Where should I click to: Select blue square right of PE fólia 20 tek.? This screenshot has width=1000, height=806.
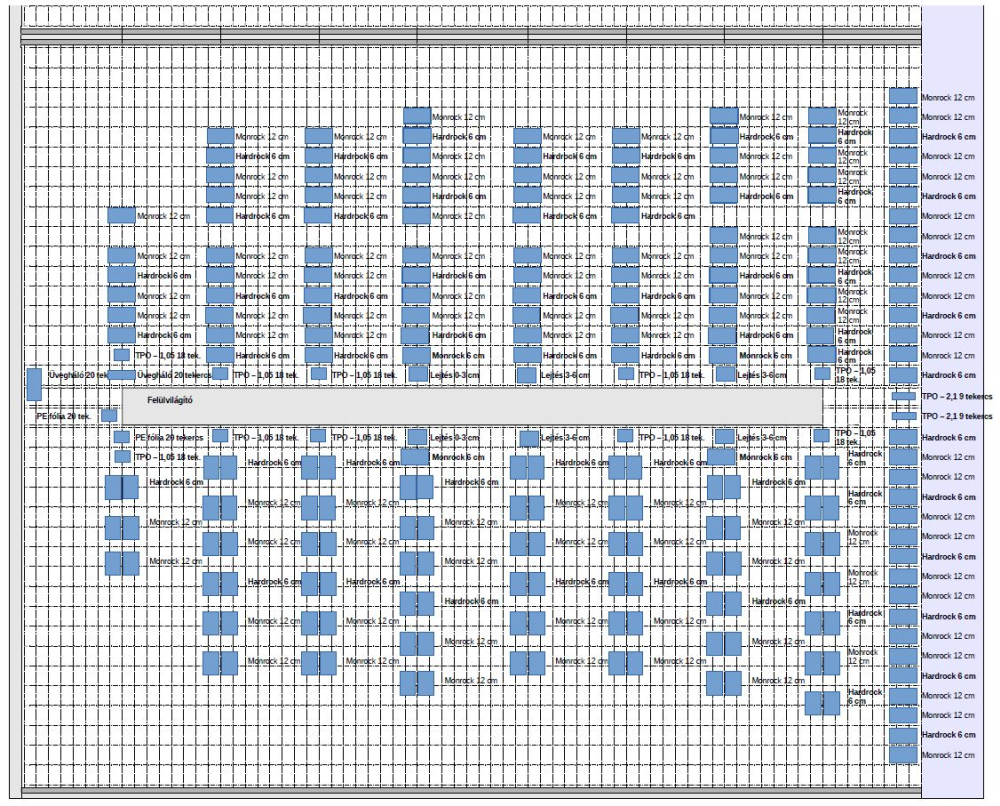[x=109, y=415]
